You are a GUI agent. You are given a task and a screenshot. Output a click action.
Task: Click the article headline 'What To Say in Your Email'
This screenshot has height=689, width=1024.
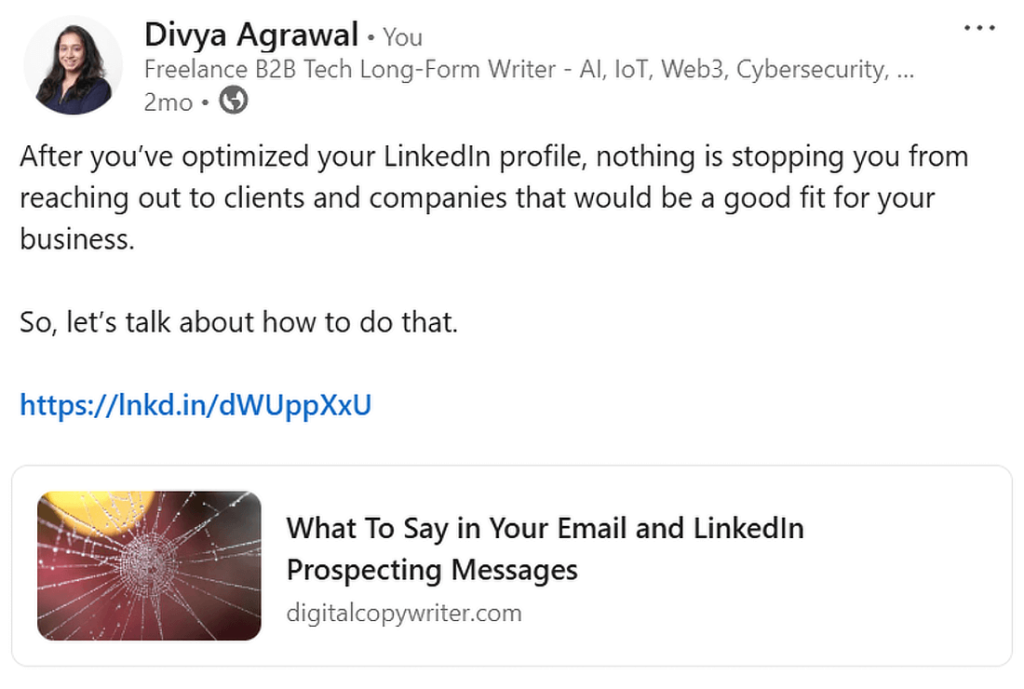click(545, 528)
